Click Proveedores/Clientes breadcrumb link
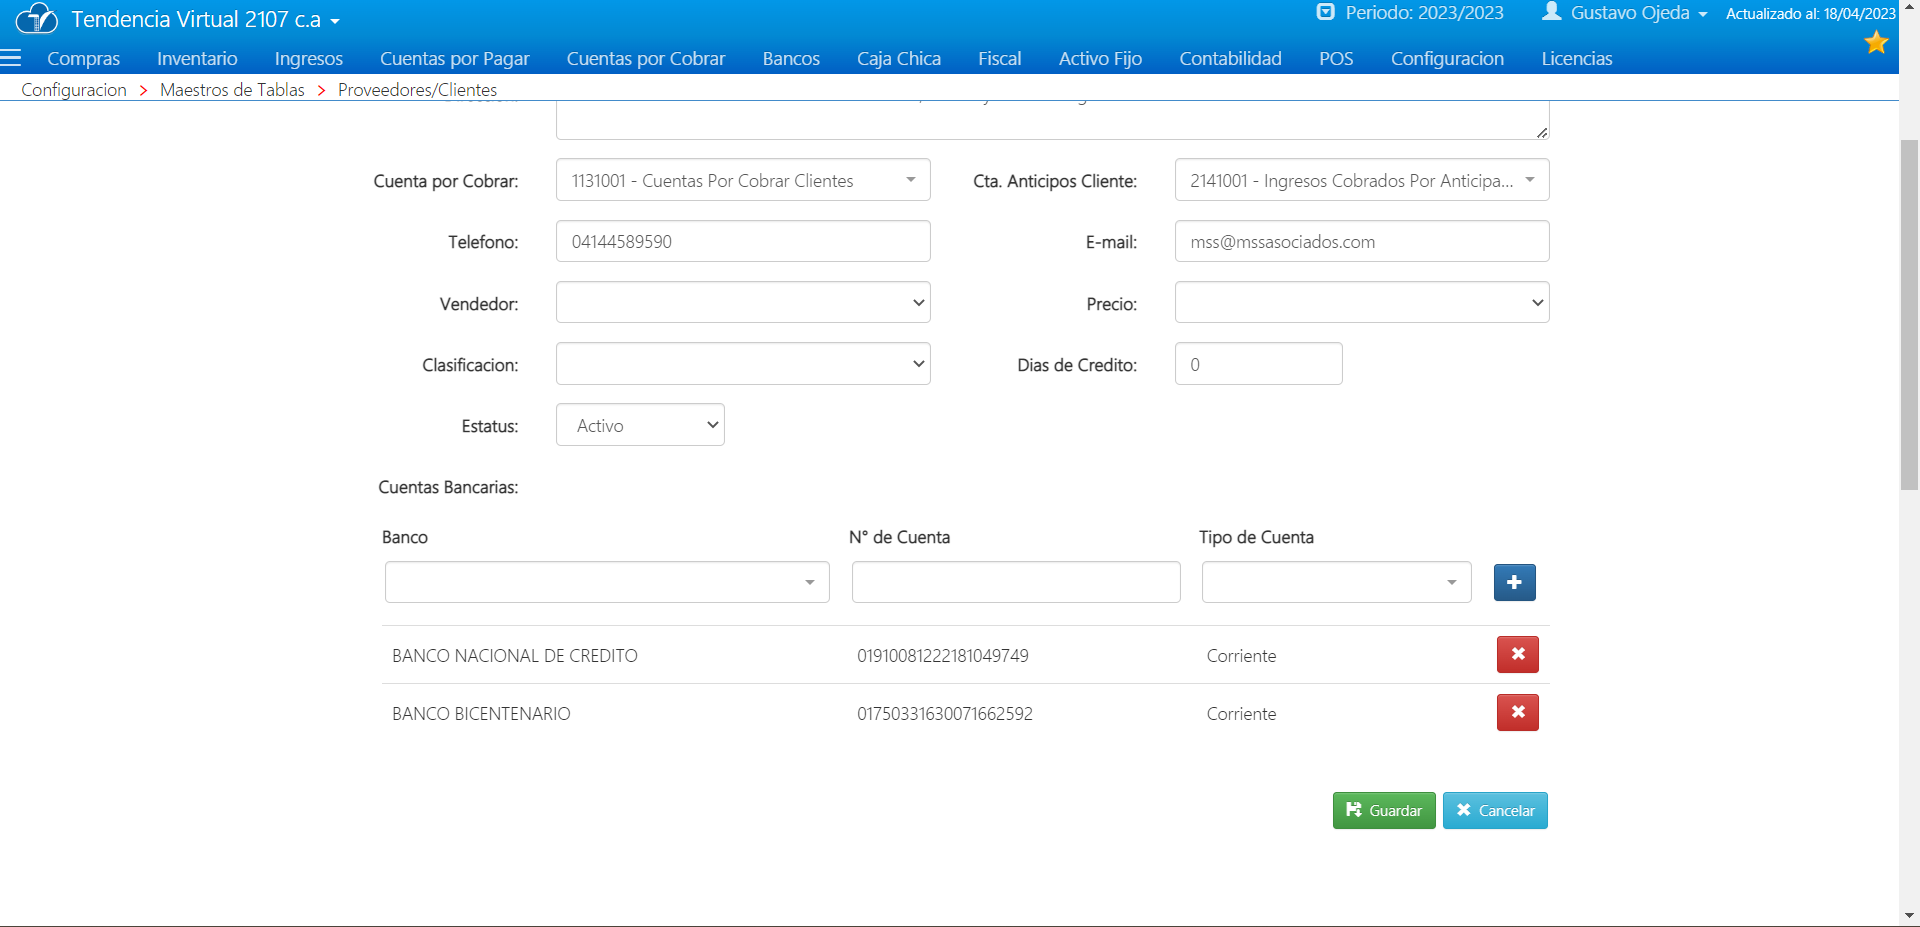This screenshot has height=927, width=1920. (x=417, y=90)
